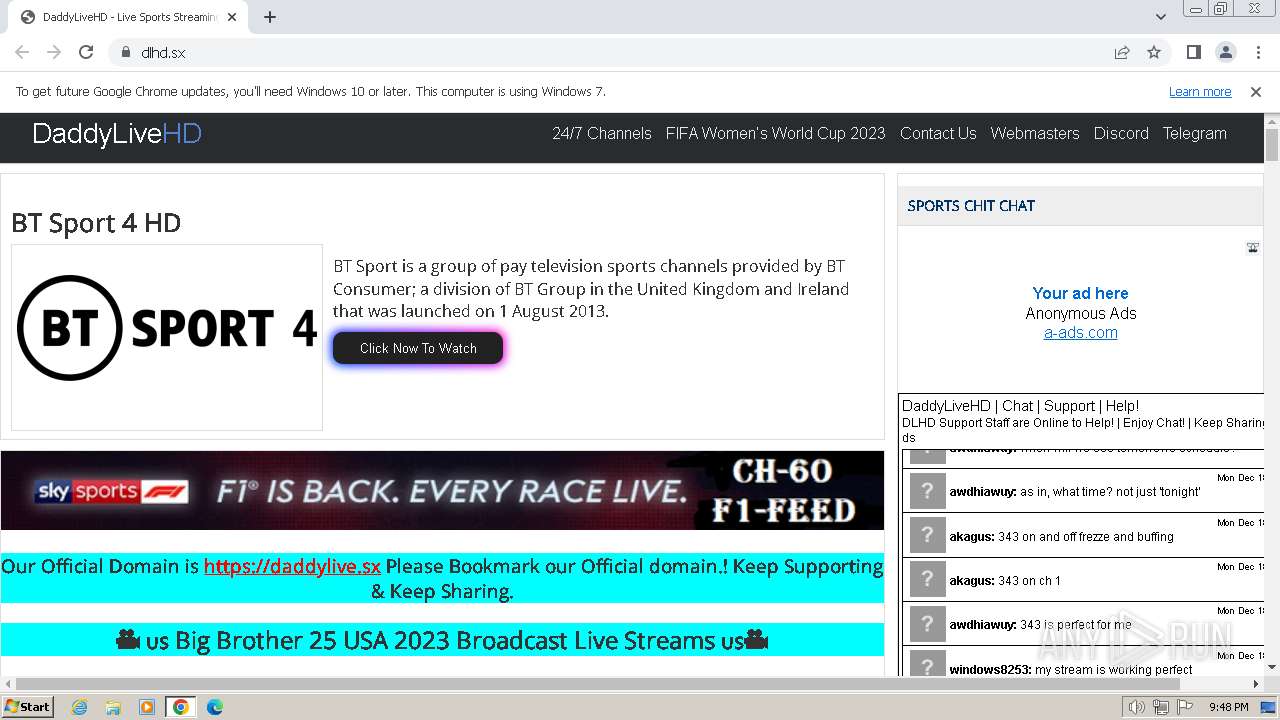Image resolution: width=1280 pixels, height=720 pixels.
Task: Open 24/7 Channels menu
Action: 602,133
